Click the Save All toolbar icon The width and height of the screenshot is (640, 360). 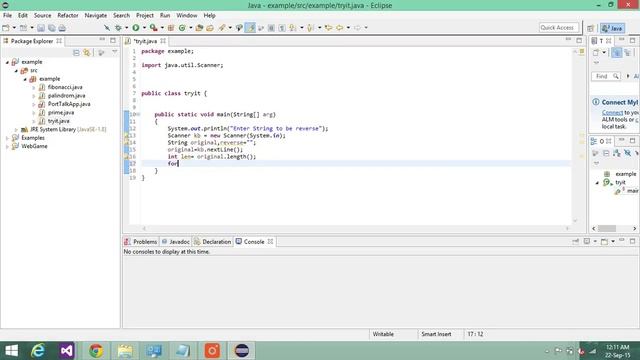tap(51, 28)
